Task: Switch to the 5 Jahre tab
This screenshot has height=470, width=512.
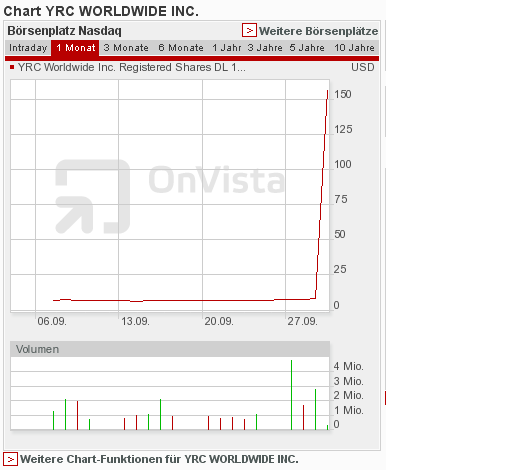Action: click(x=307, y=48)
